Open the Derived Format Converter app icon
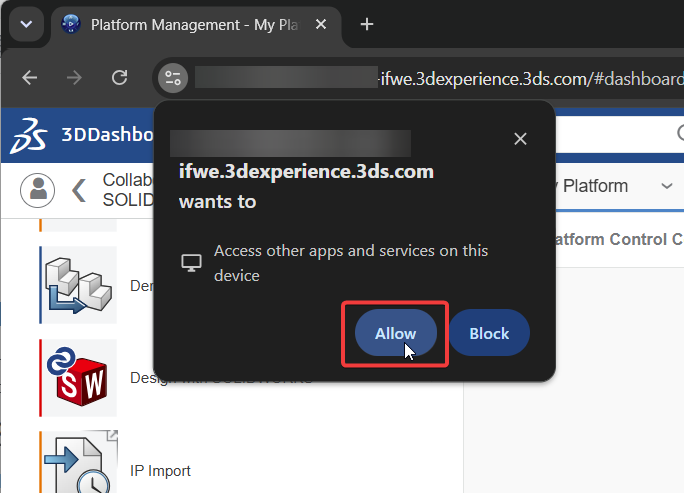 [x=79, y=285]
